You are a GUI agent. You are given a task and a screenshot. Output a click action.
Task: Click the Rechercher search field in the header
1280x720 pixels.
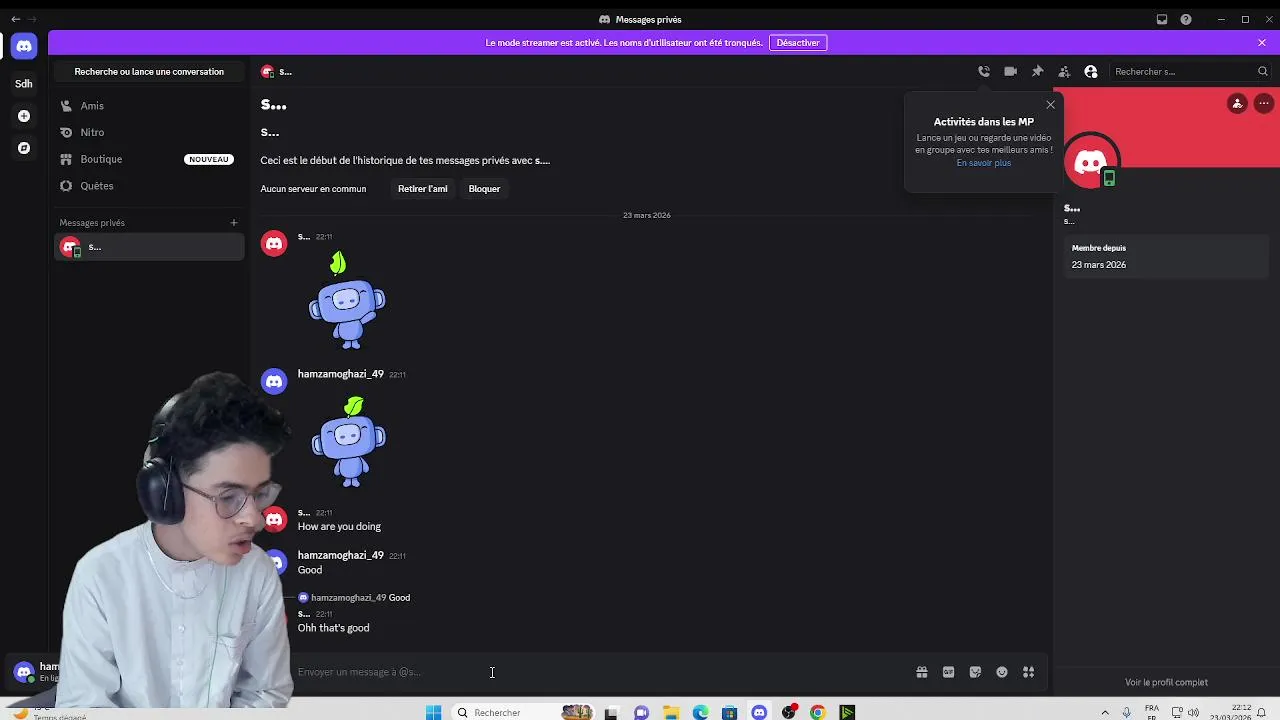(x=1190, y=71)
